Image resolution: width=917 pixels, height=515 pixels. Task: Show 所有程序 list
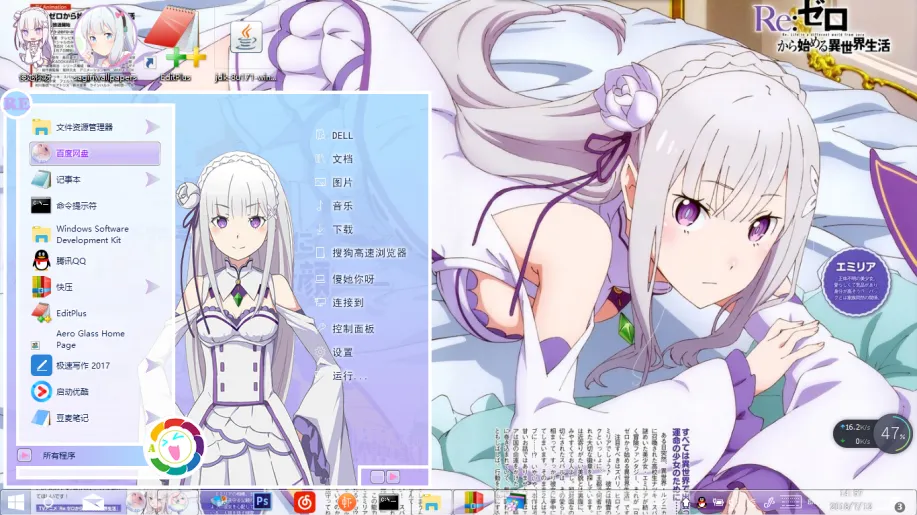click(x=59, y=456)
